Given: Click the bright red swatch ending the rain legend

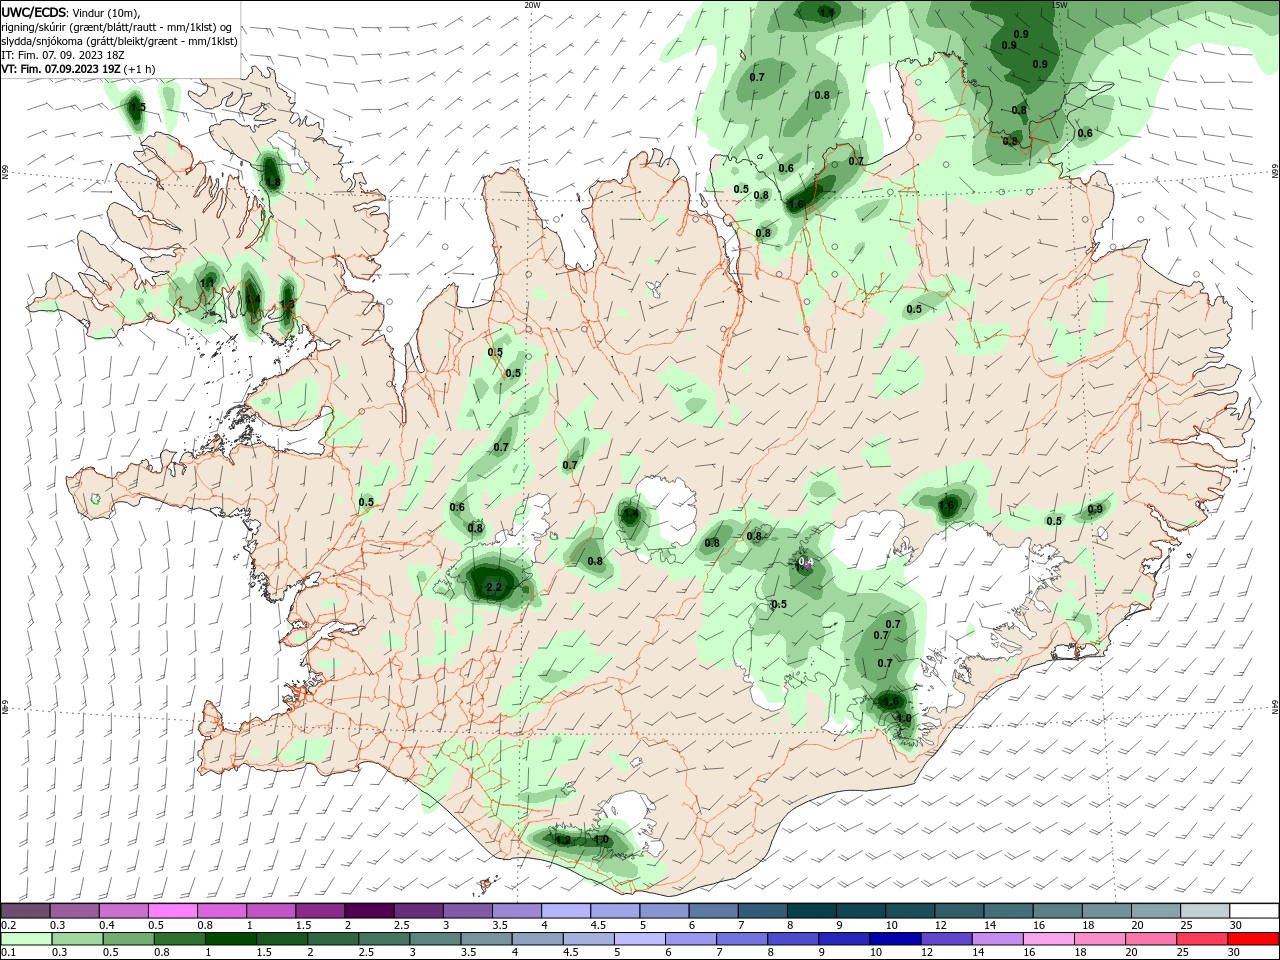Looking at the screenshot, I should tap(1252, 940).
